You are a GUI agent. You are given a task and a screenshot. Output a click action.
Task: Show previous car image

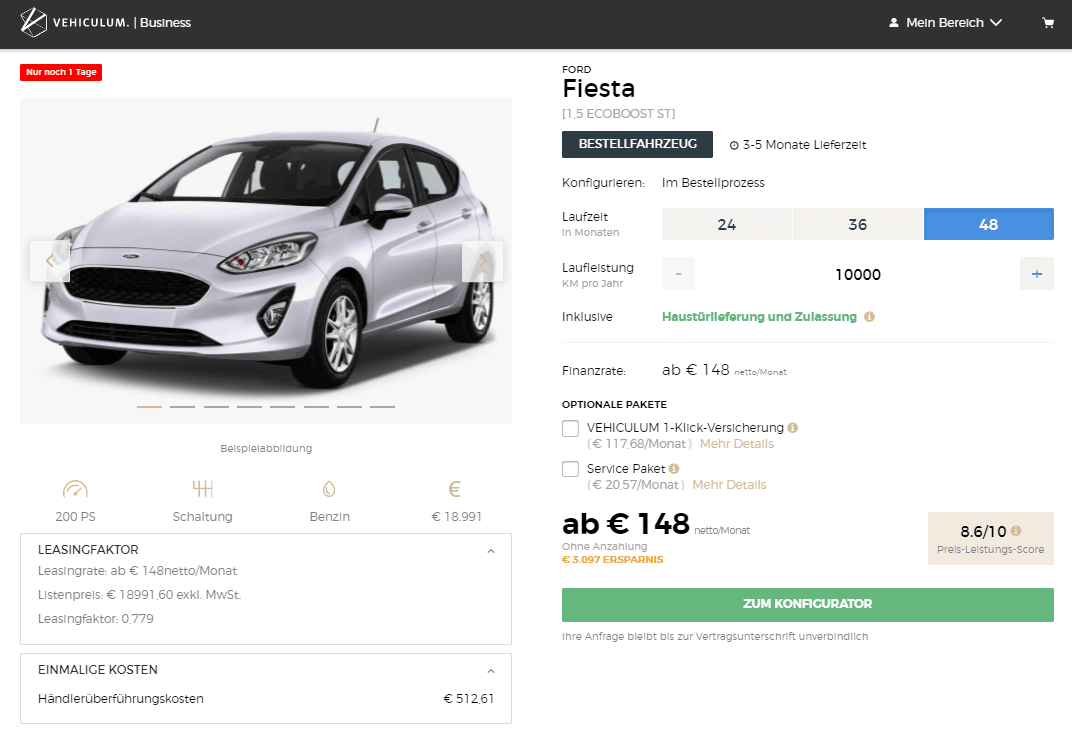[x=50, y=261]
